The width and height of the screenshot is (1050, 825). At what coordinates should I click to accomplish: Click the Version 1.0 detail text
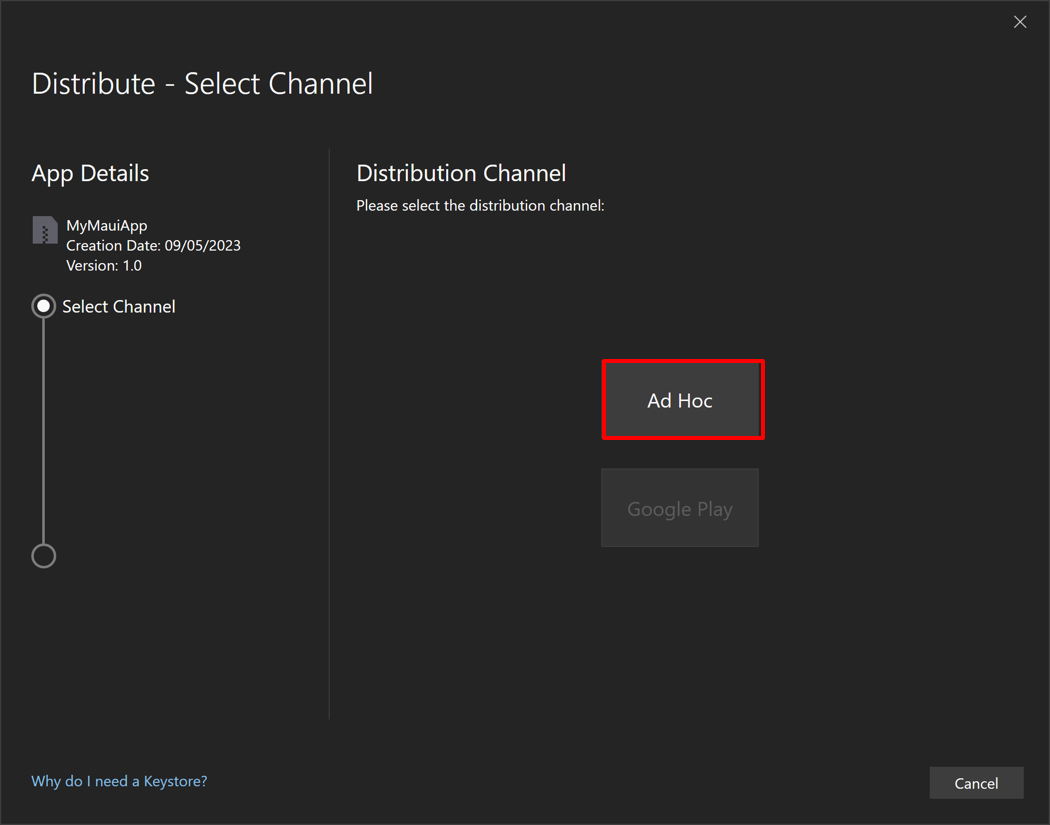(103, 265)
